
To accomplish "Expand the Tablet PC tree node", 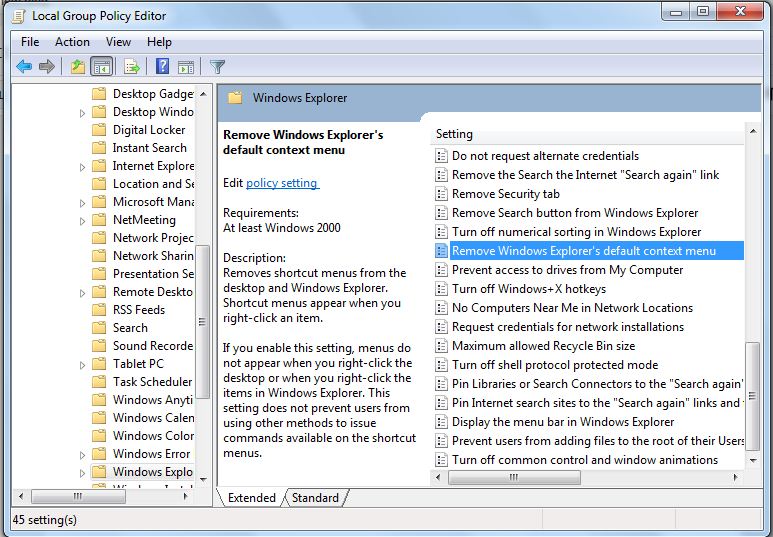I will click(82, 365).
